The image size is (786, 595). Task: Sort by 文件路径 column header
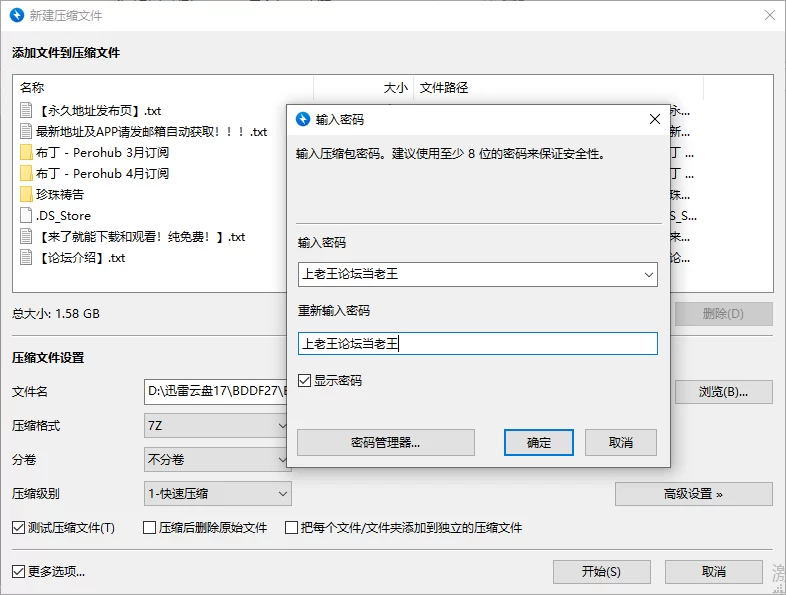pos(444,88)
